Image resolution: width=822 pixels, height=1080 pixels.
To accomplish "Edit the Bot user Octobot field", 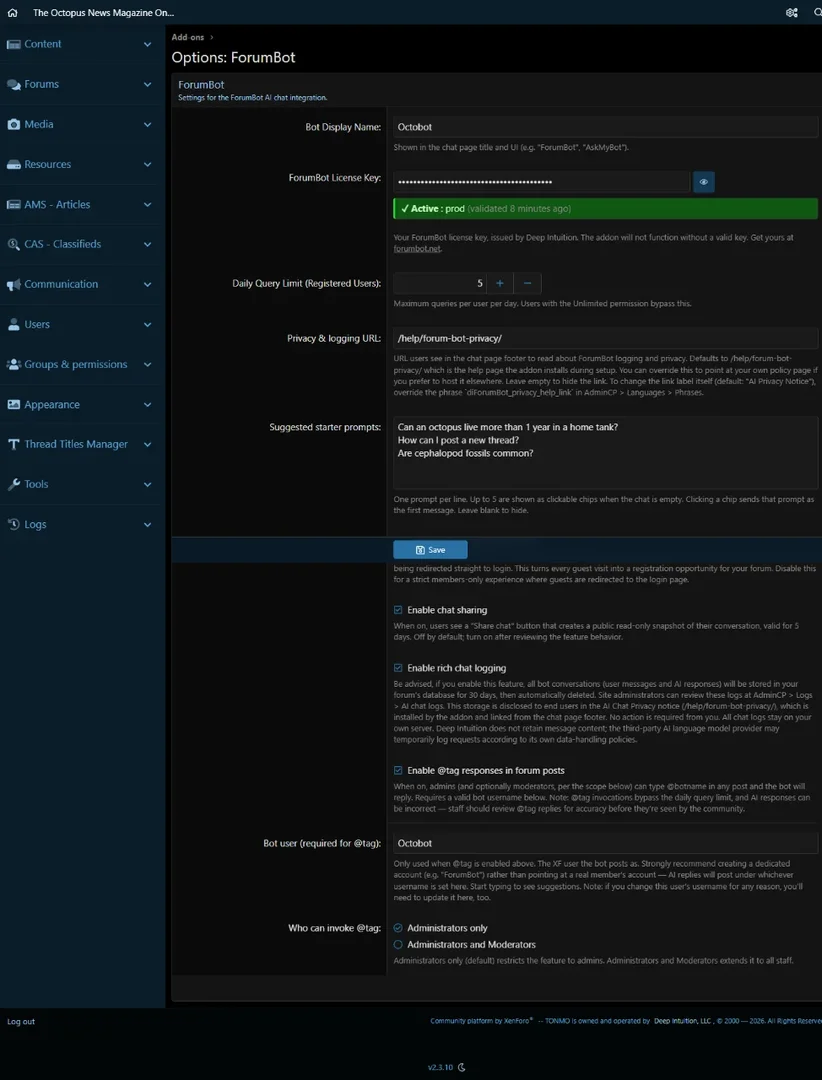I will tap(606, 843).
